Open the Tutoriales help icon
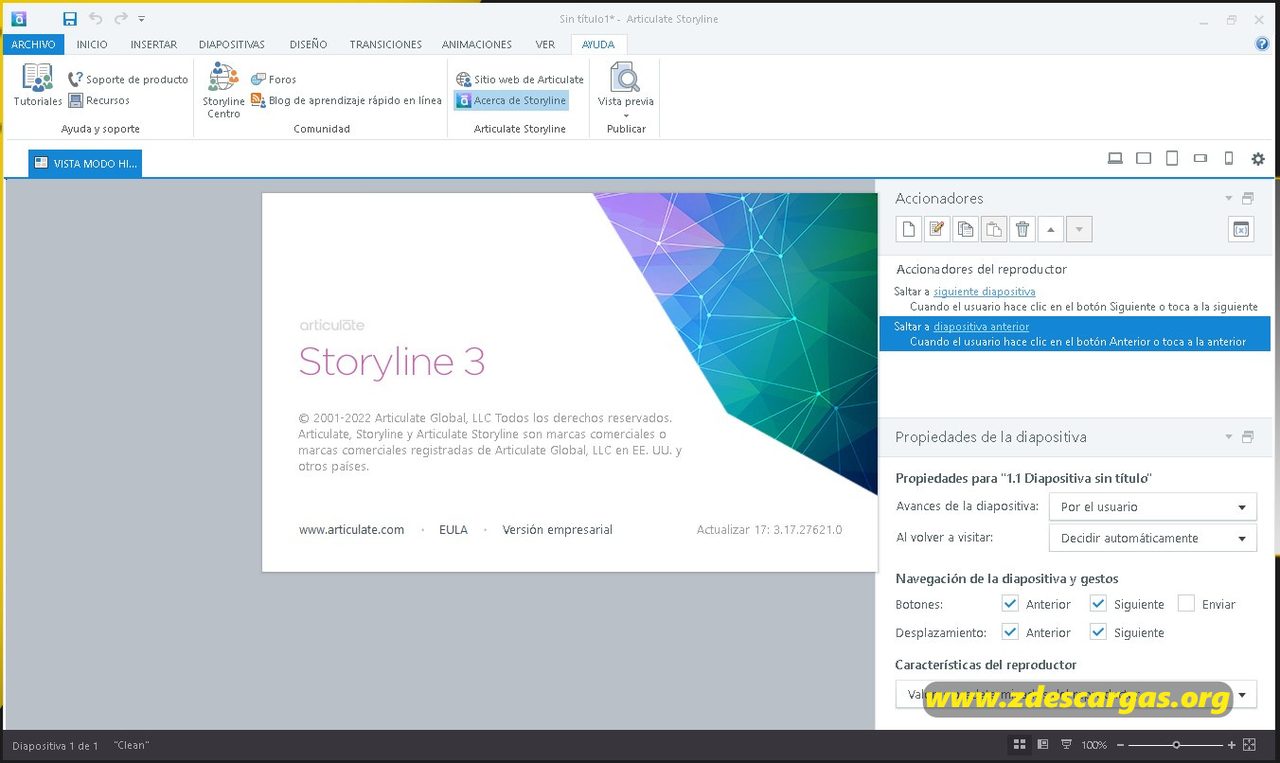 click(38, 77)
